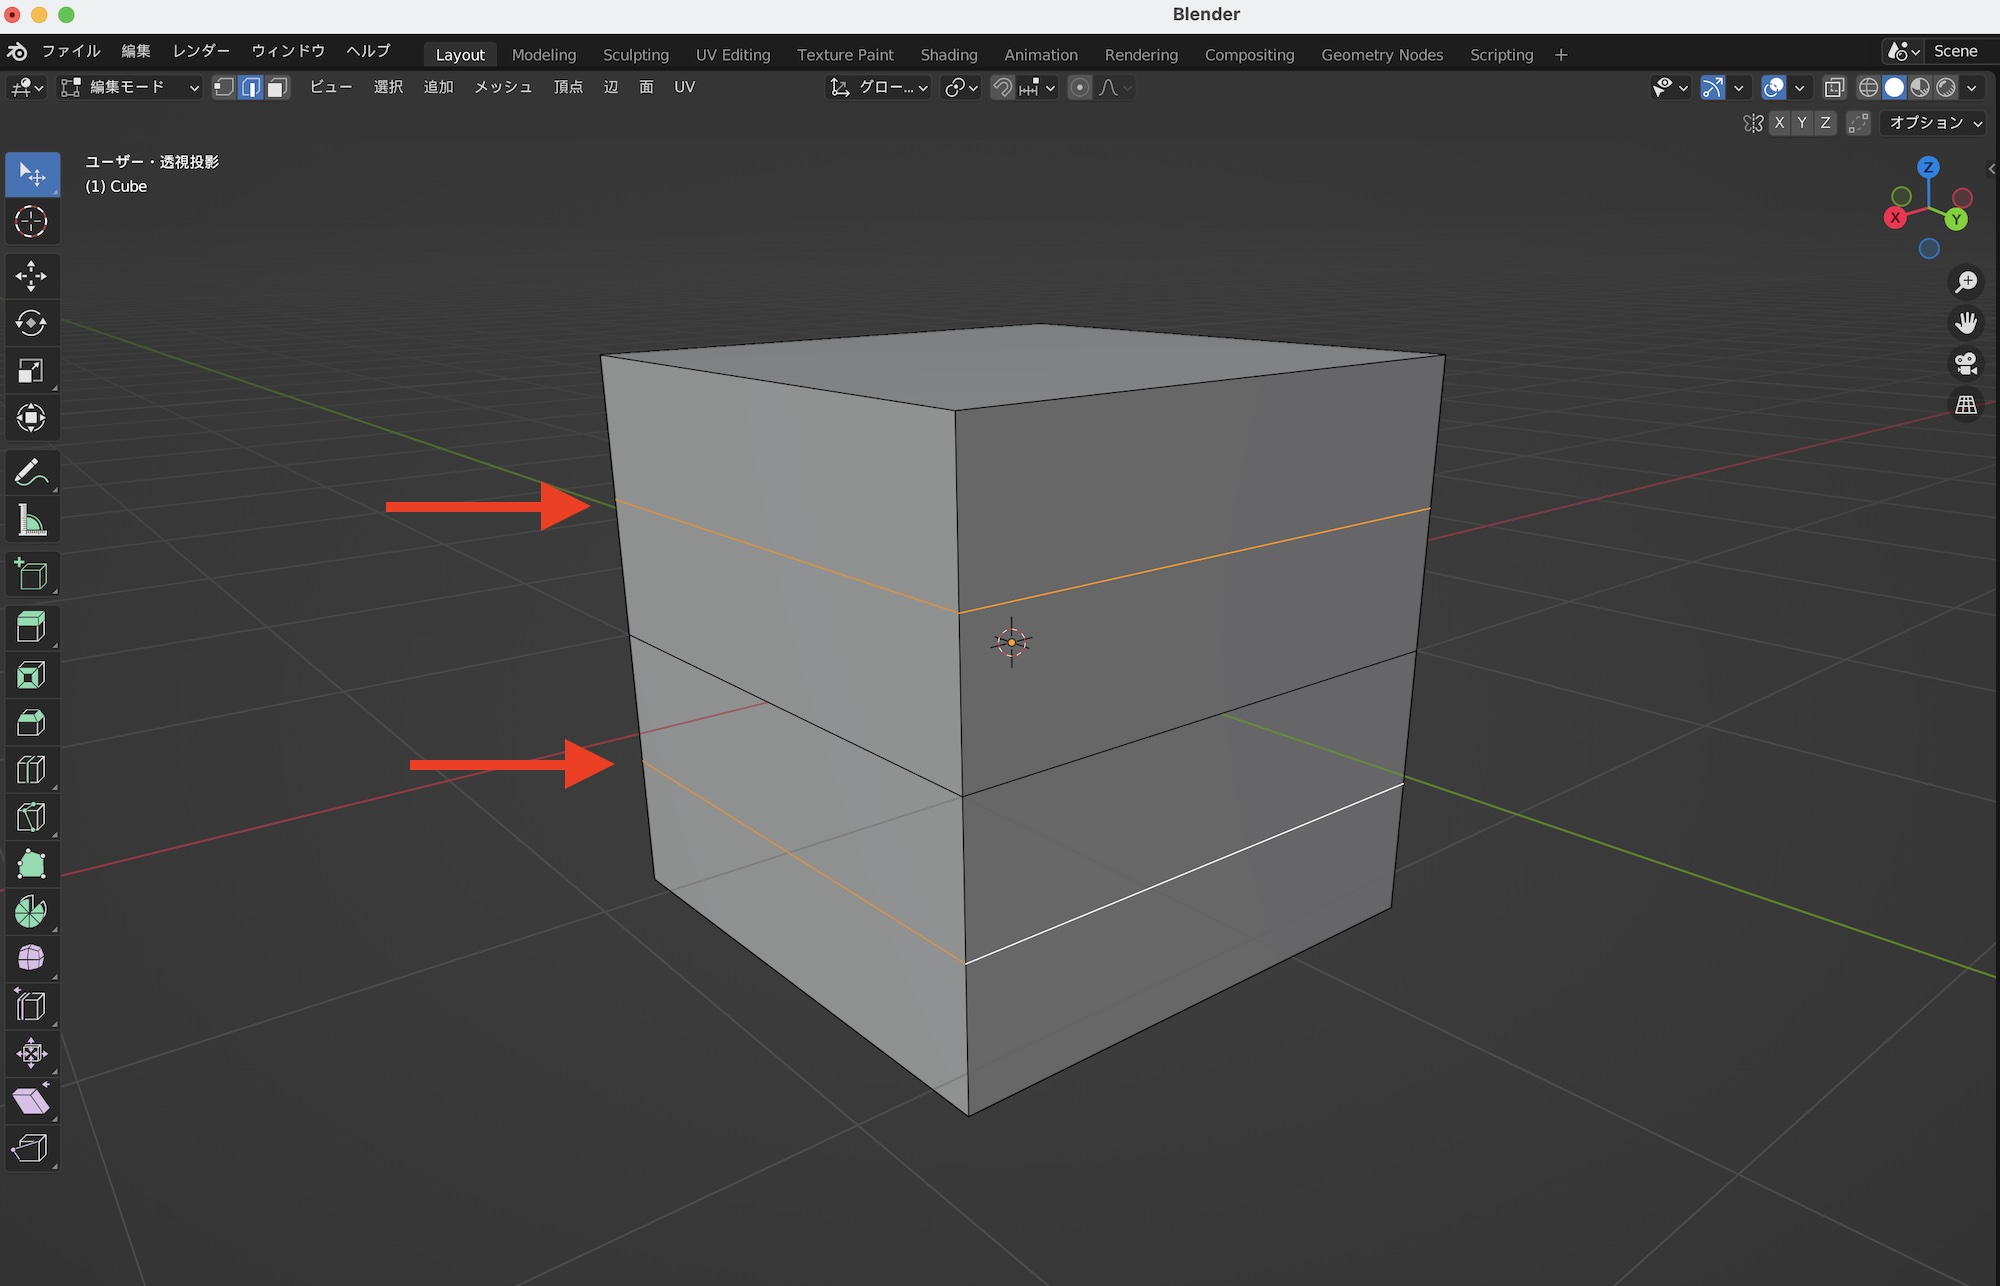Image resolution: width=2000 pixels, height=1286 pixels.
Task: Open transform orientation グロー dropdown
Action: tap(879, 88)
